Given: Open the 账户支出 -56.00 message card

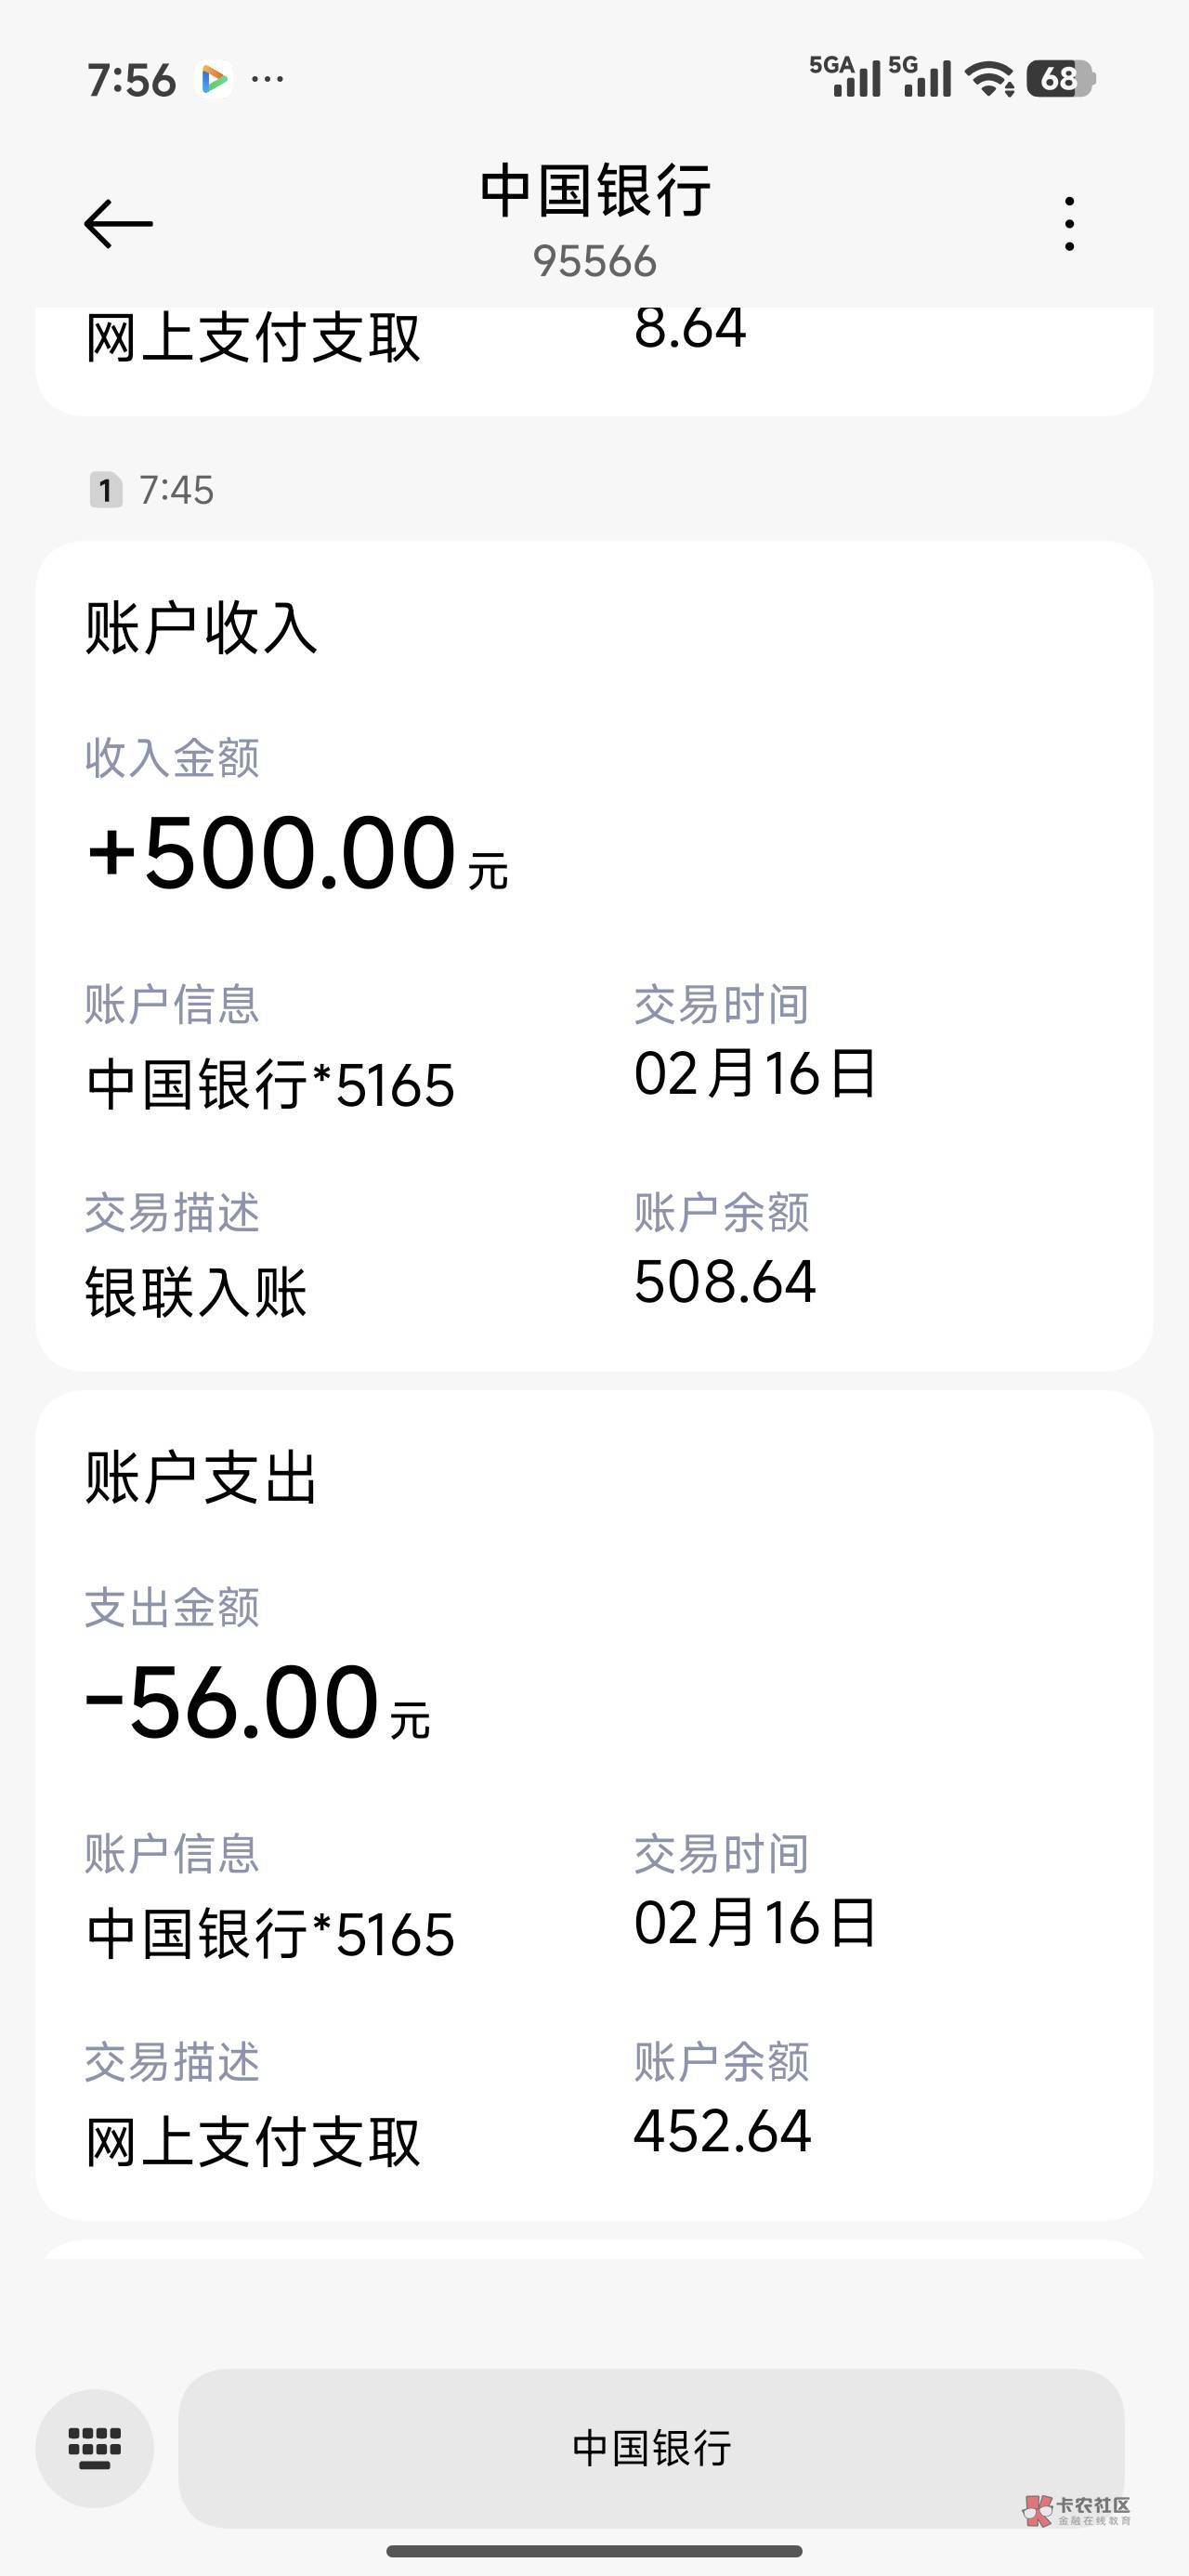Looking at the screenshot, I should 594,1805.
